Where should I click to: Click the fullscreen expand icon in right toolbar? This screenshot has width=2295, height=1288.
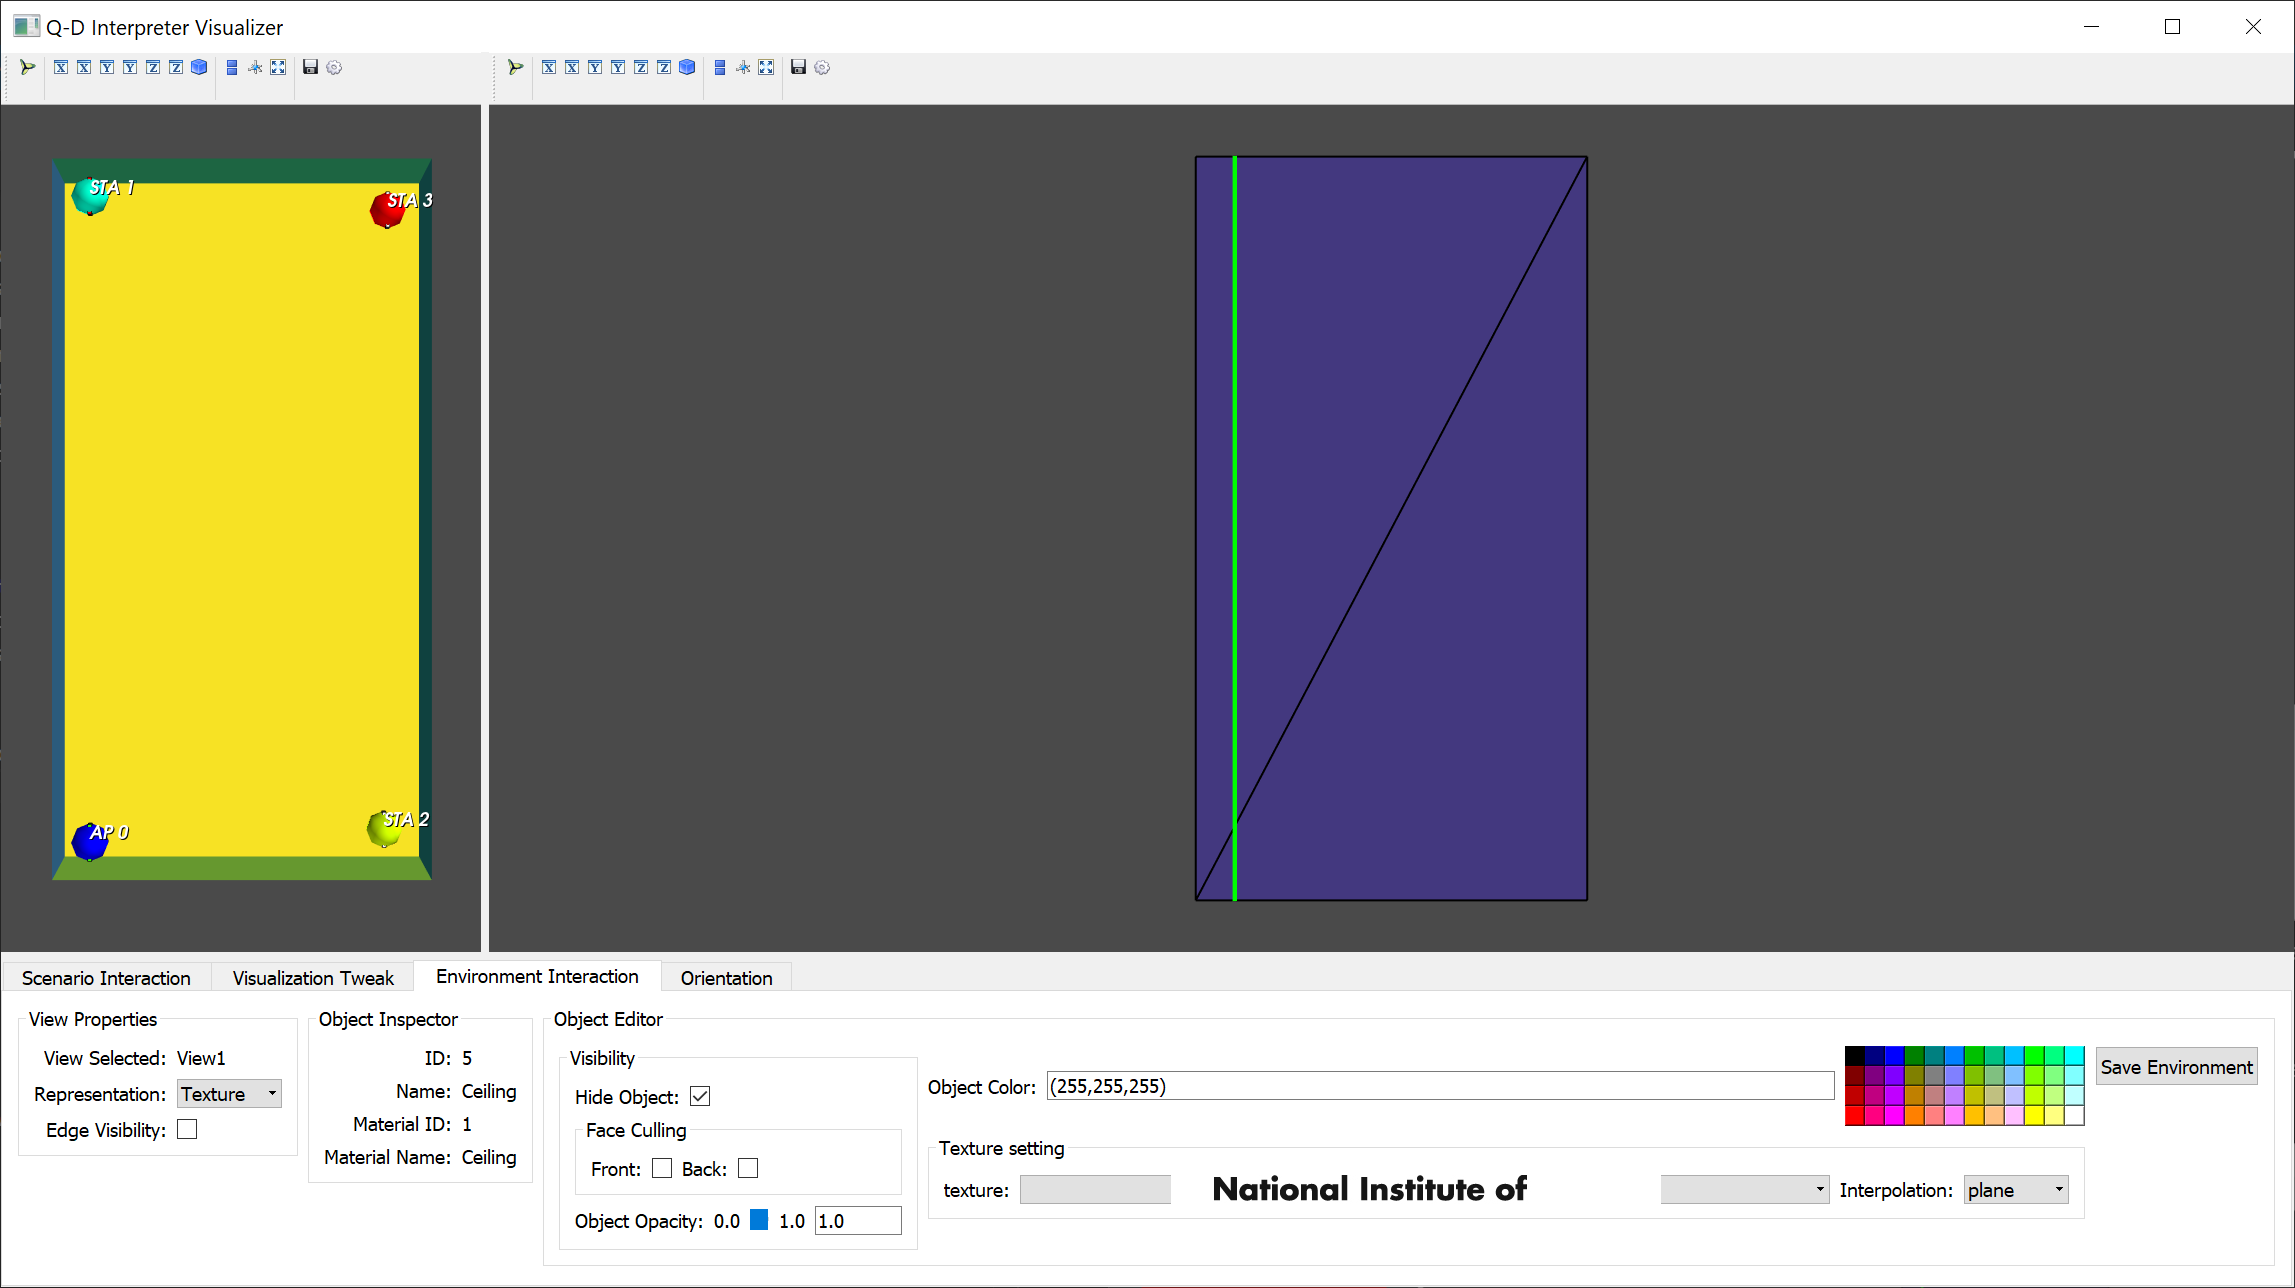point(766,67)
